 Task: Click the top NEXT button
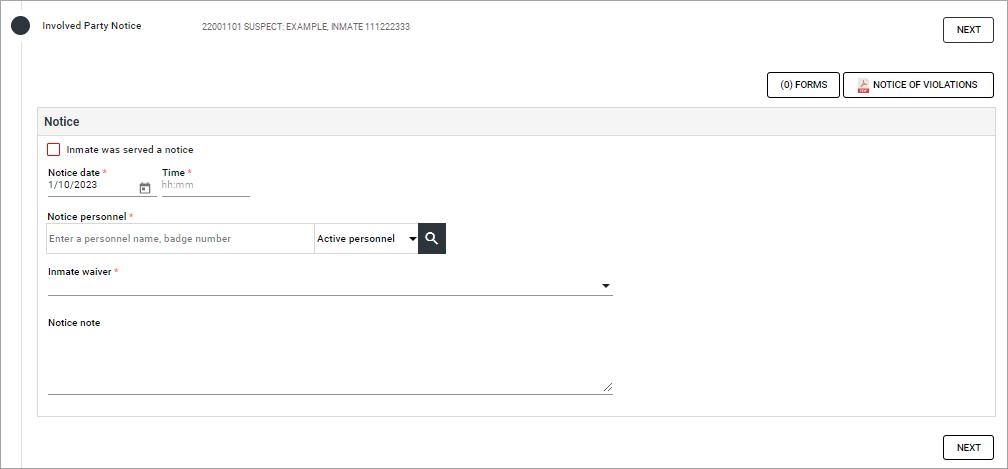click(x=968, y=30)
